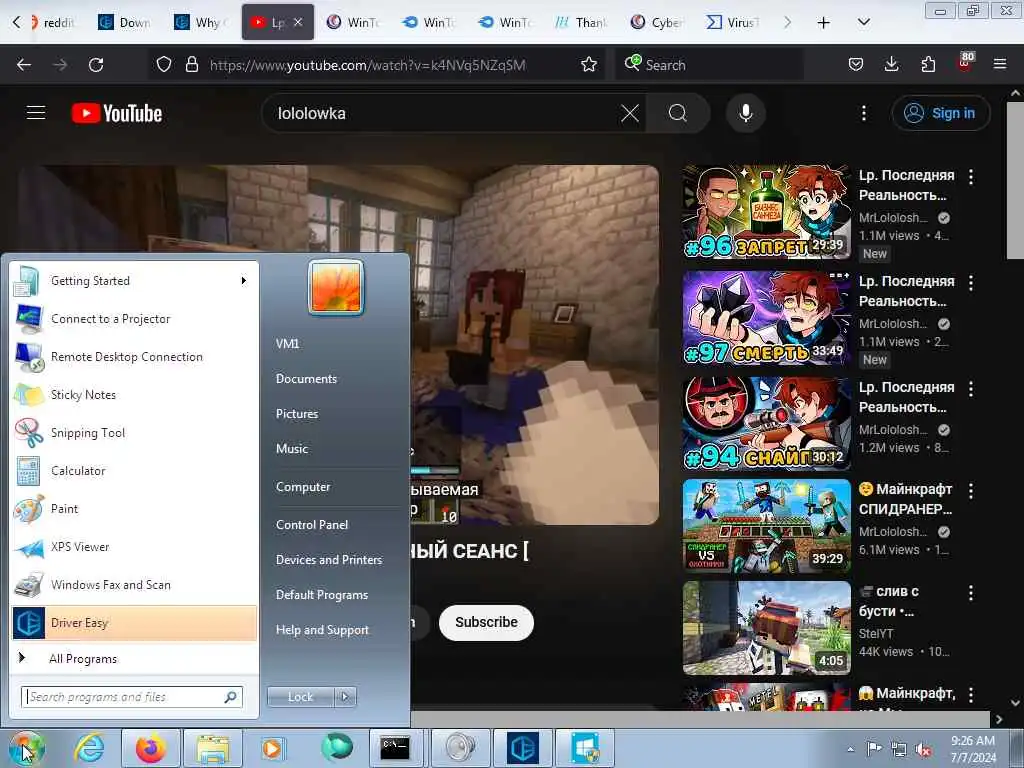Screen dimensions: 1024x768
Task: Click the Firefox taskbar icon
Action: pyautogui.click(x=151, y=748)
